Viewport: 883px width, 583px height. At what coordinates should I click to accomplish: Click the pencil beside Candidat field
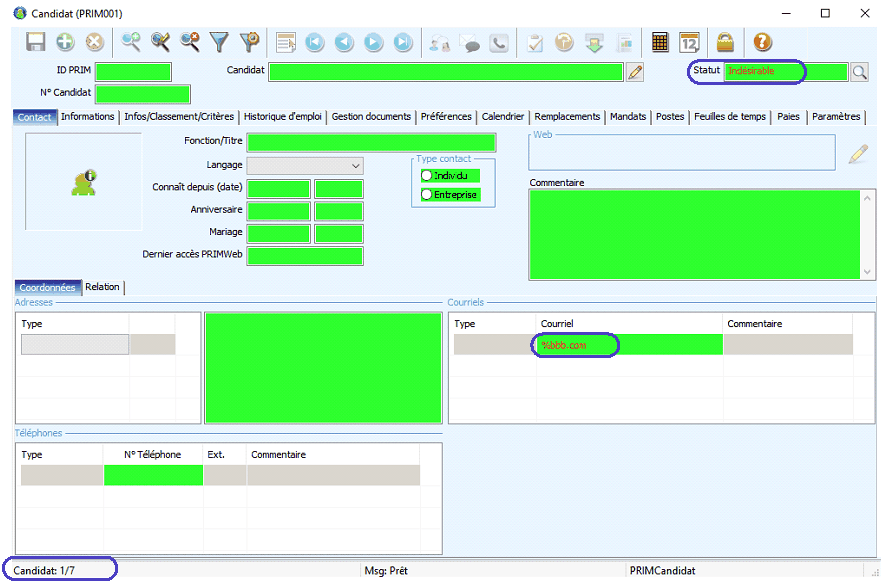tap(635, 72)
